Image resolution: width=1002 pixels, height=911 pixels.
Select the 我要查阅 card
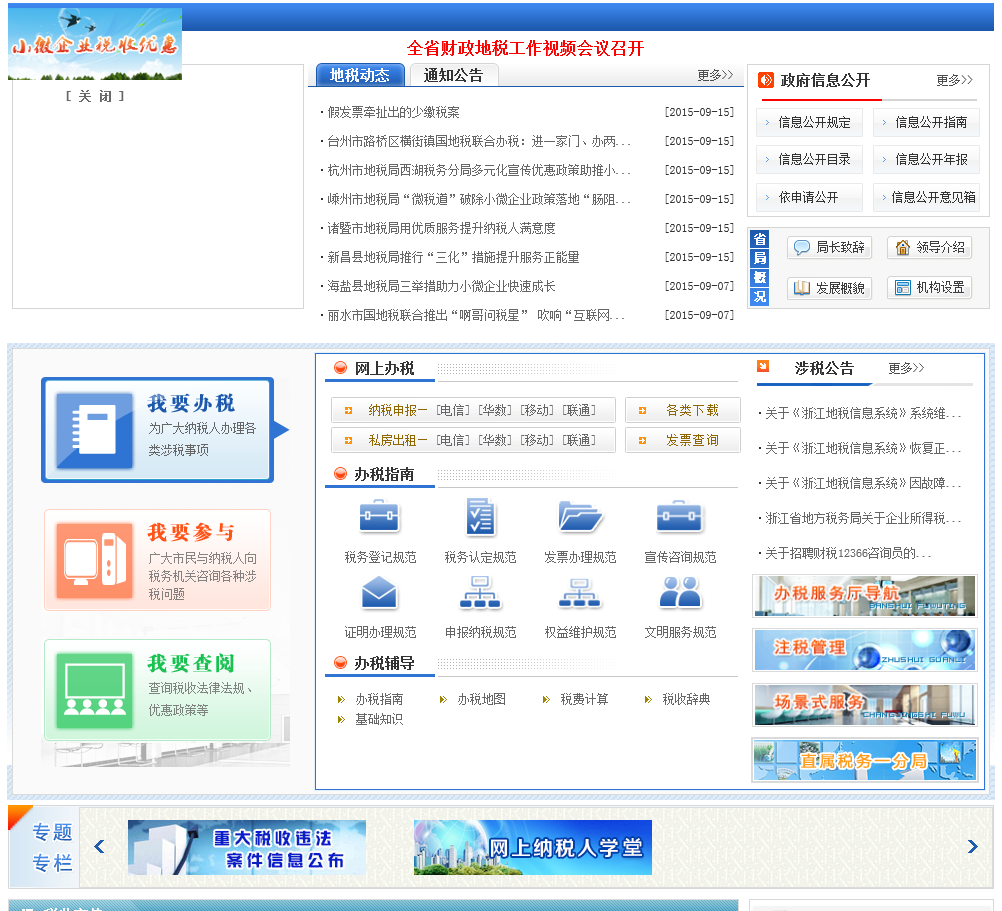click(157, 690)
